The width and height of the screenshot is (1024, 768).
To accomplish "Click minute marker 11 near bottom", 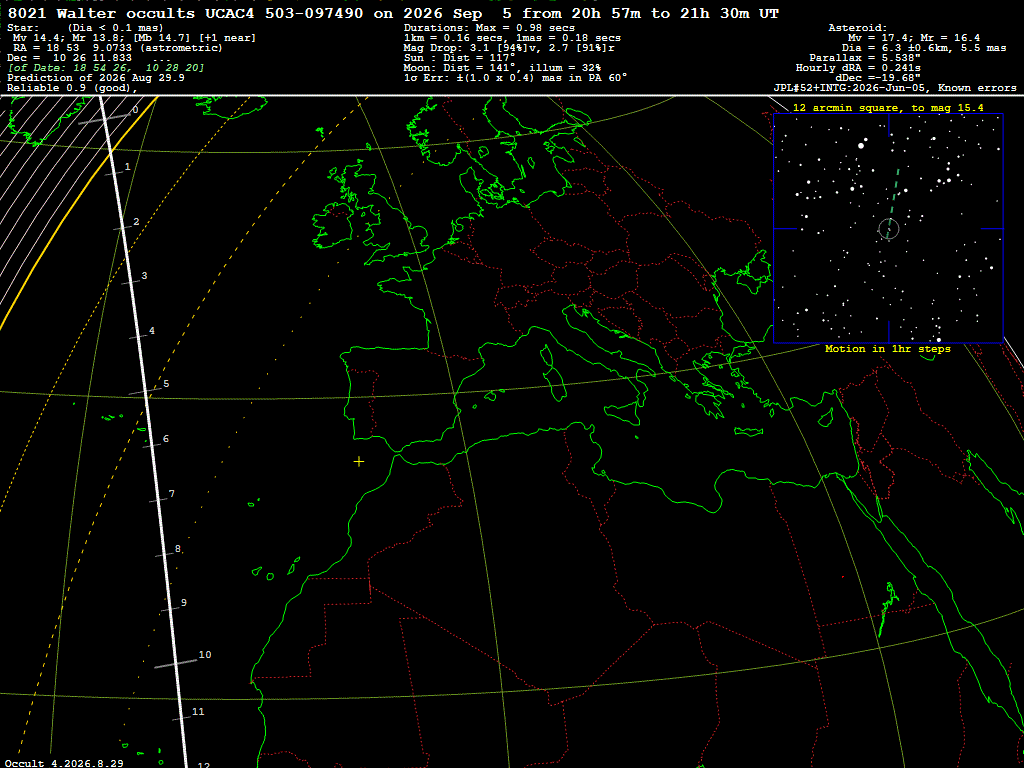I will [199, 712].
